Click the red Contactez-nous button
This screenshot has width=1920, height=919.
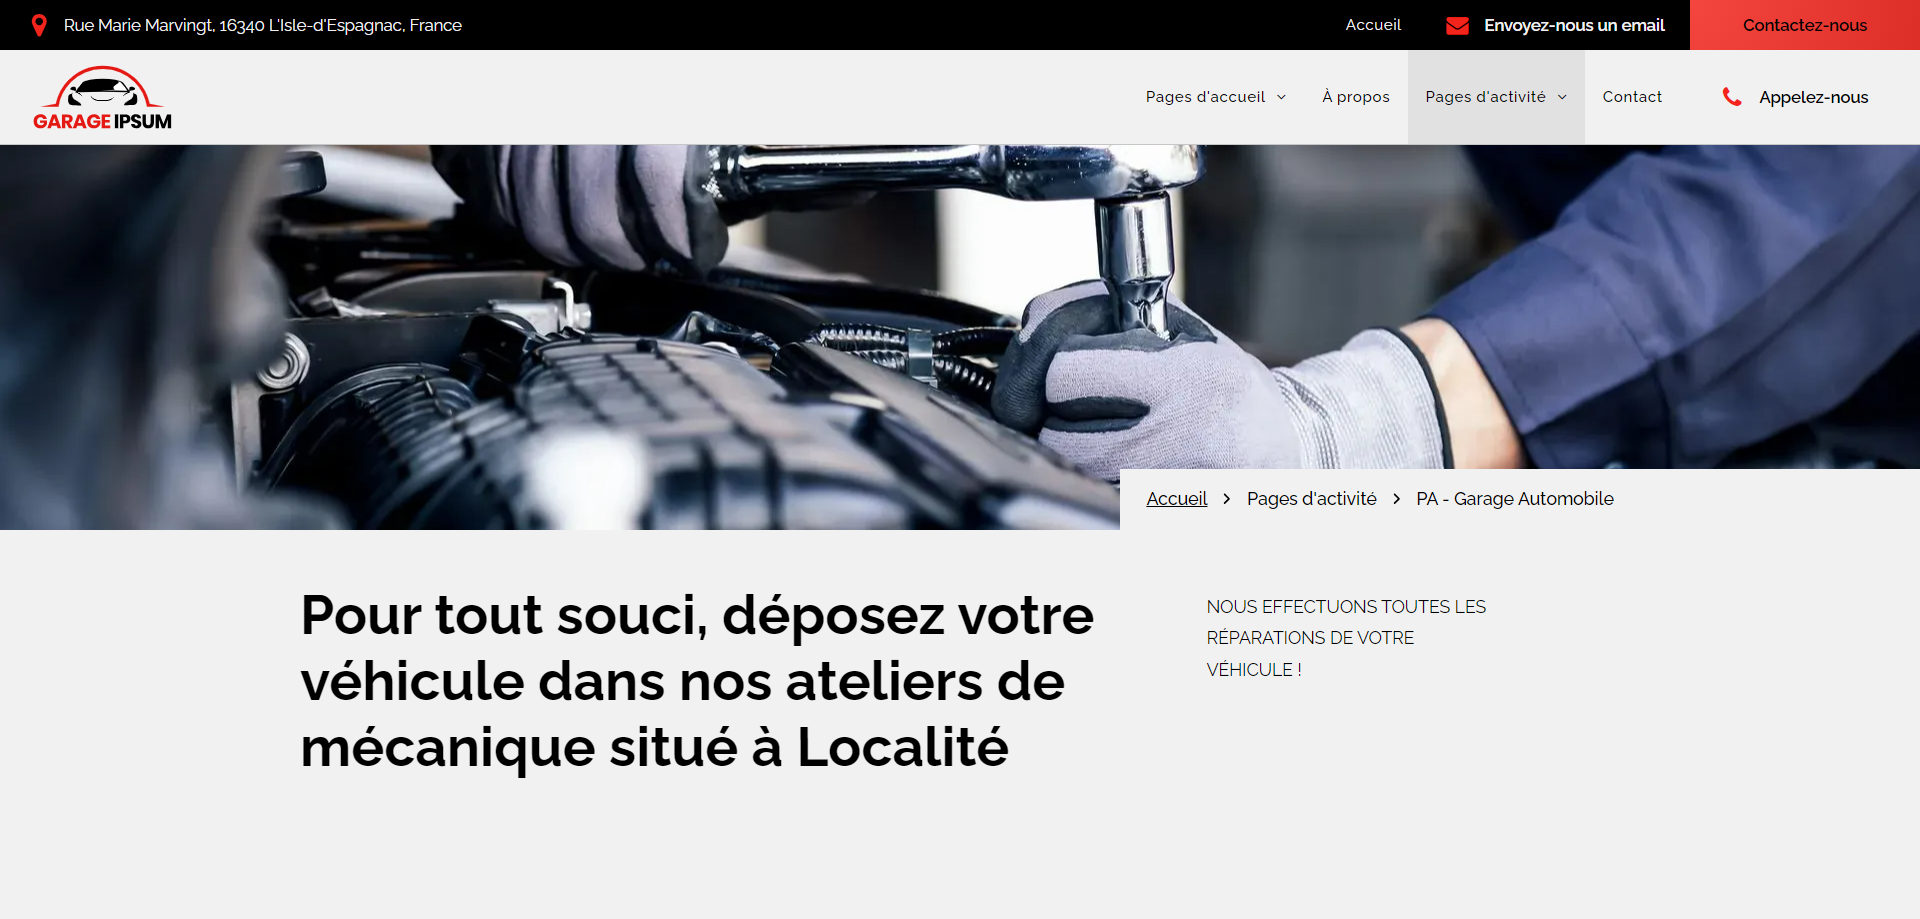[x=1804, y=25]
